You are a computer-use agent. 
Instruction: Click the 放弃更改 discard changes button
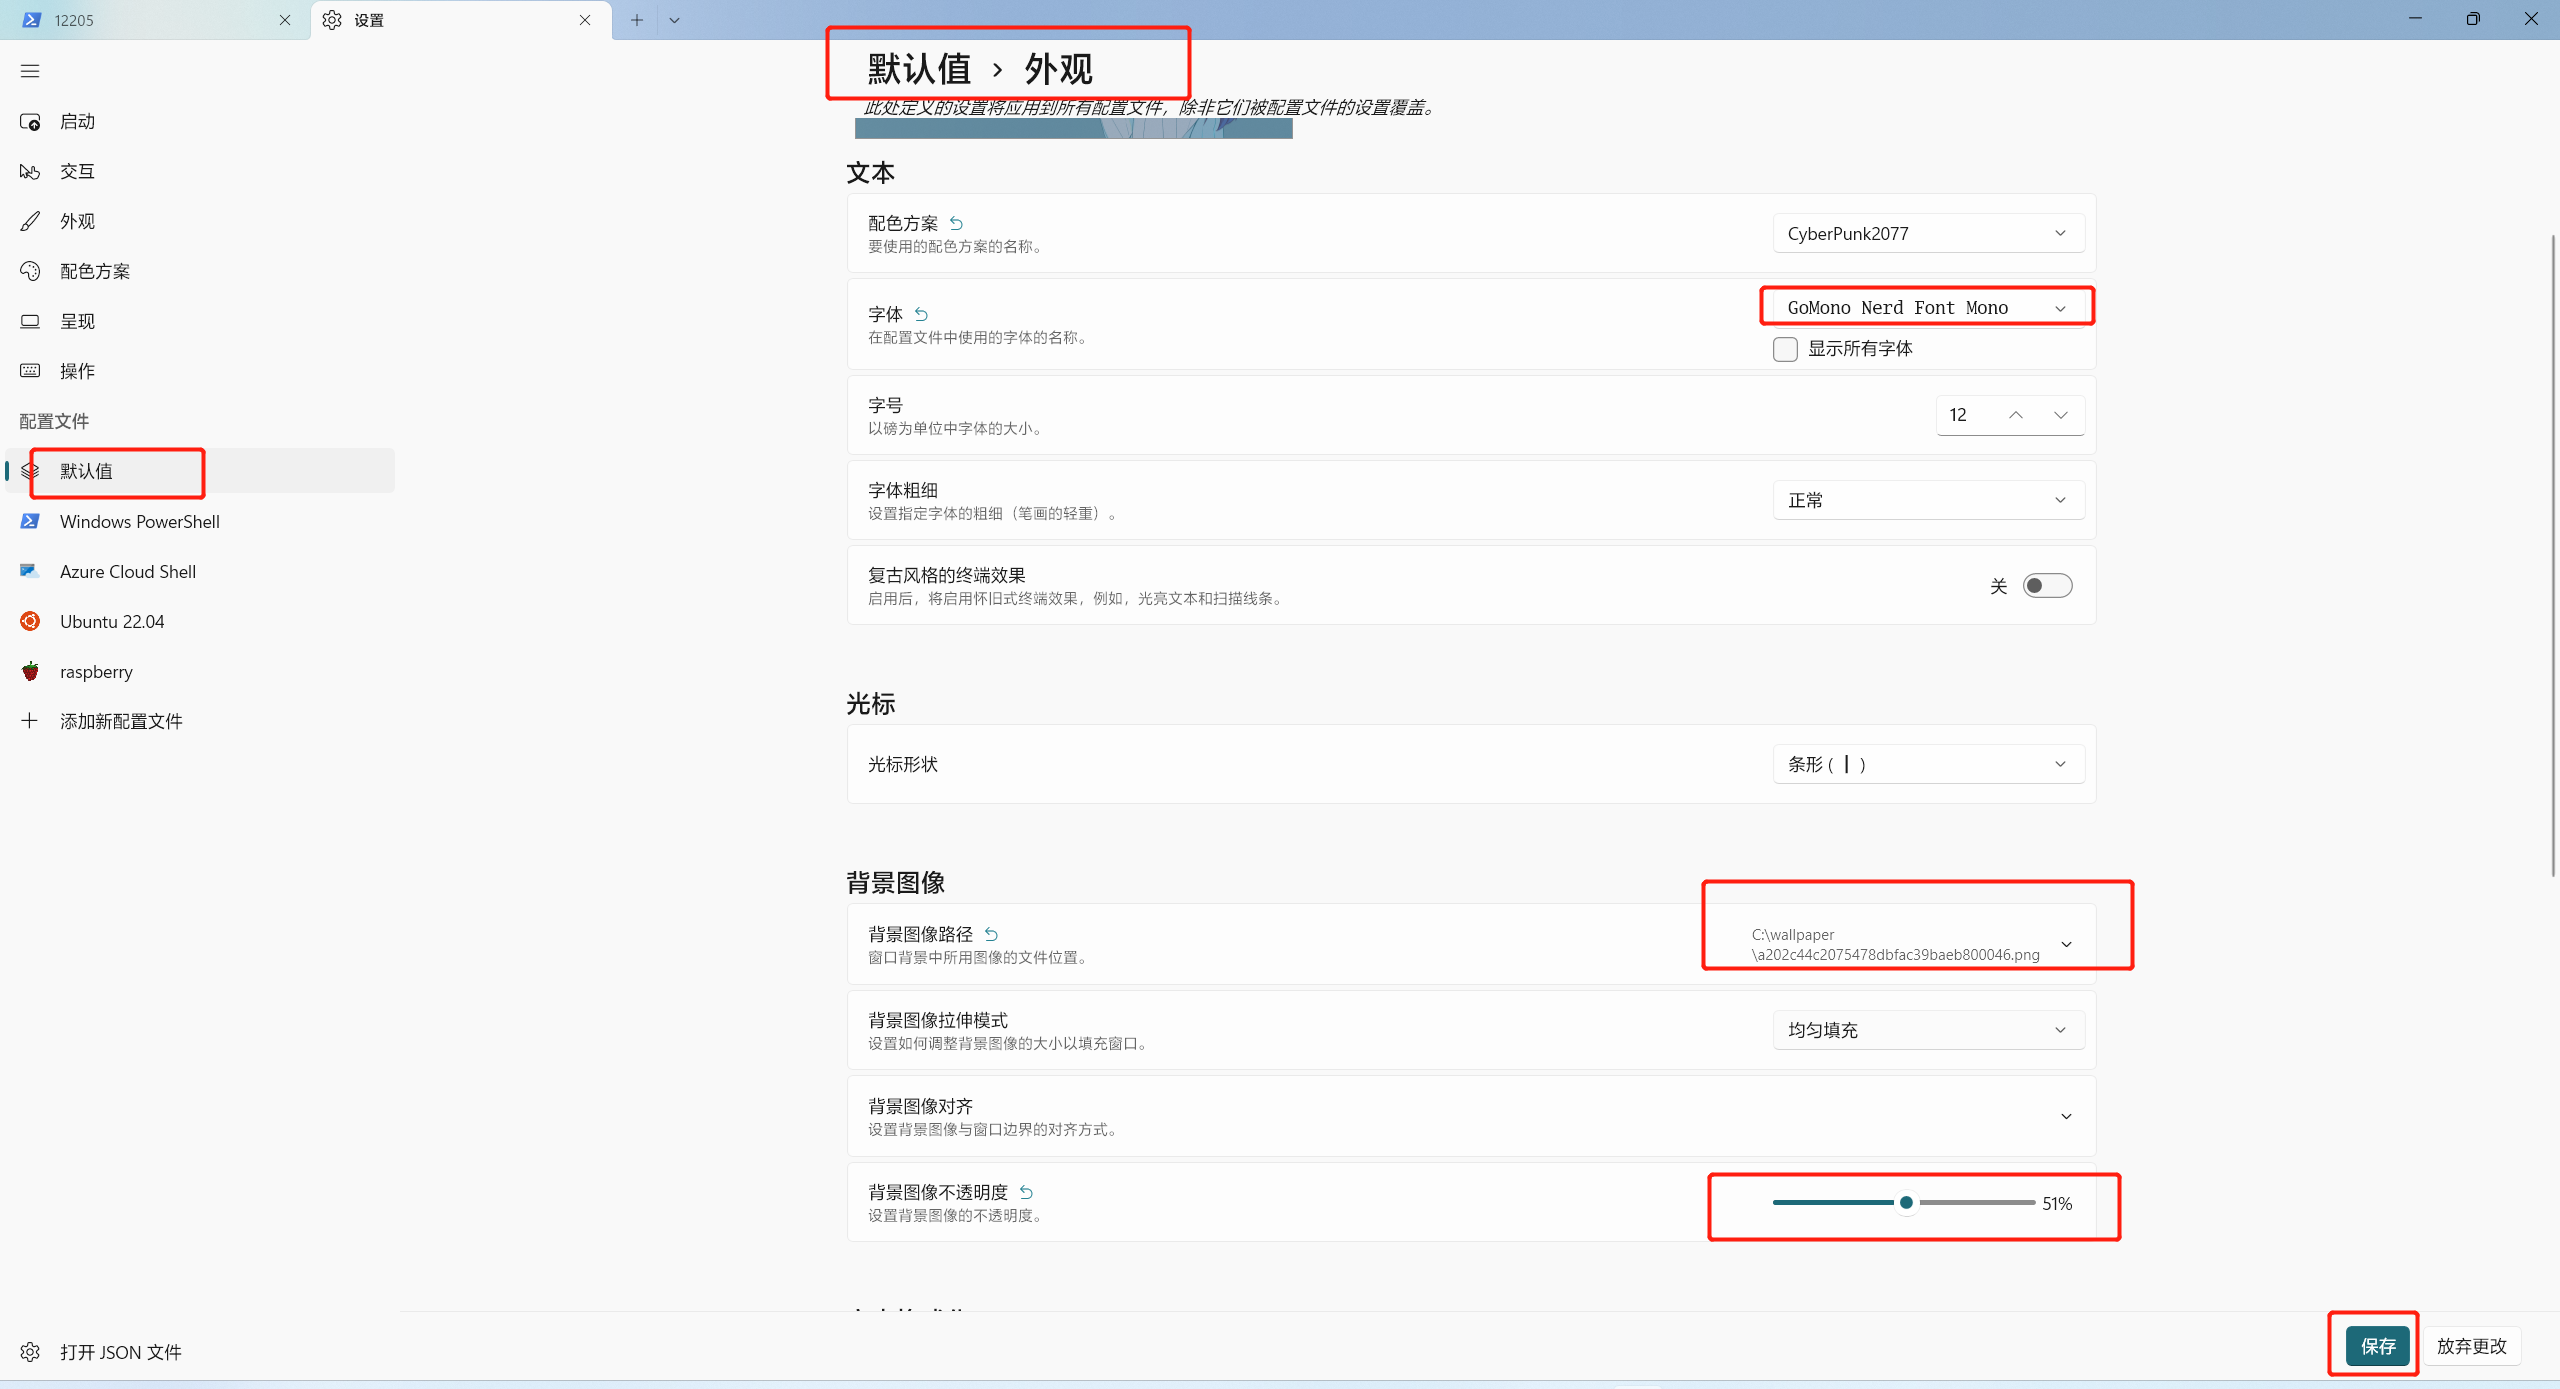[2471, 1346]
